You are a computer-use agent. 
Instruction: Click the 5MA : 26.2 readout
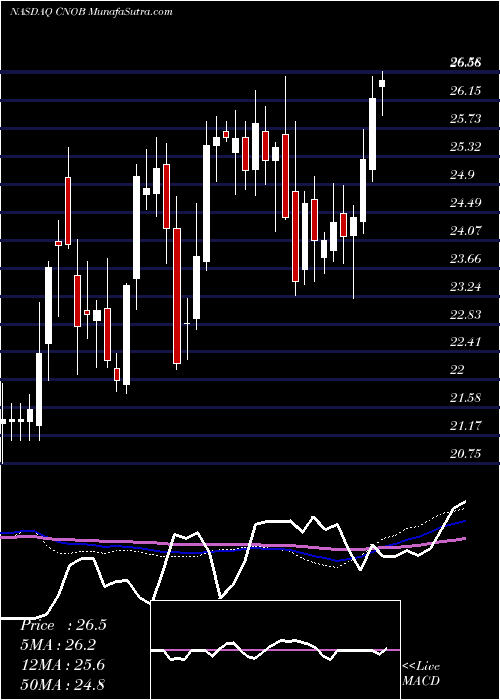coord(58,645)
